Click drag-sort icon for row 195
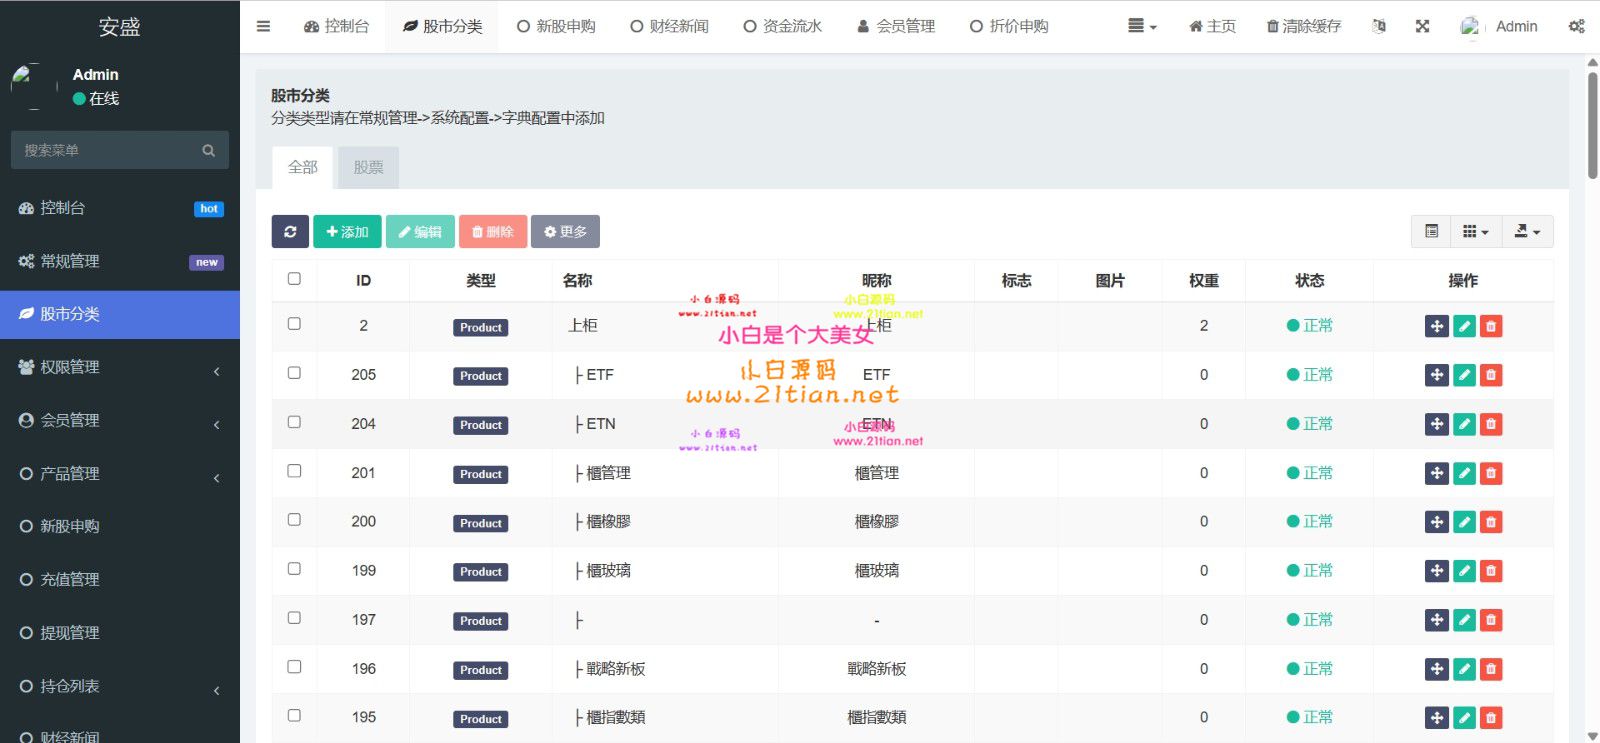The height and width of the screenshot is (743, 1600). 1437,718
